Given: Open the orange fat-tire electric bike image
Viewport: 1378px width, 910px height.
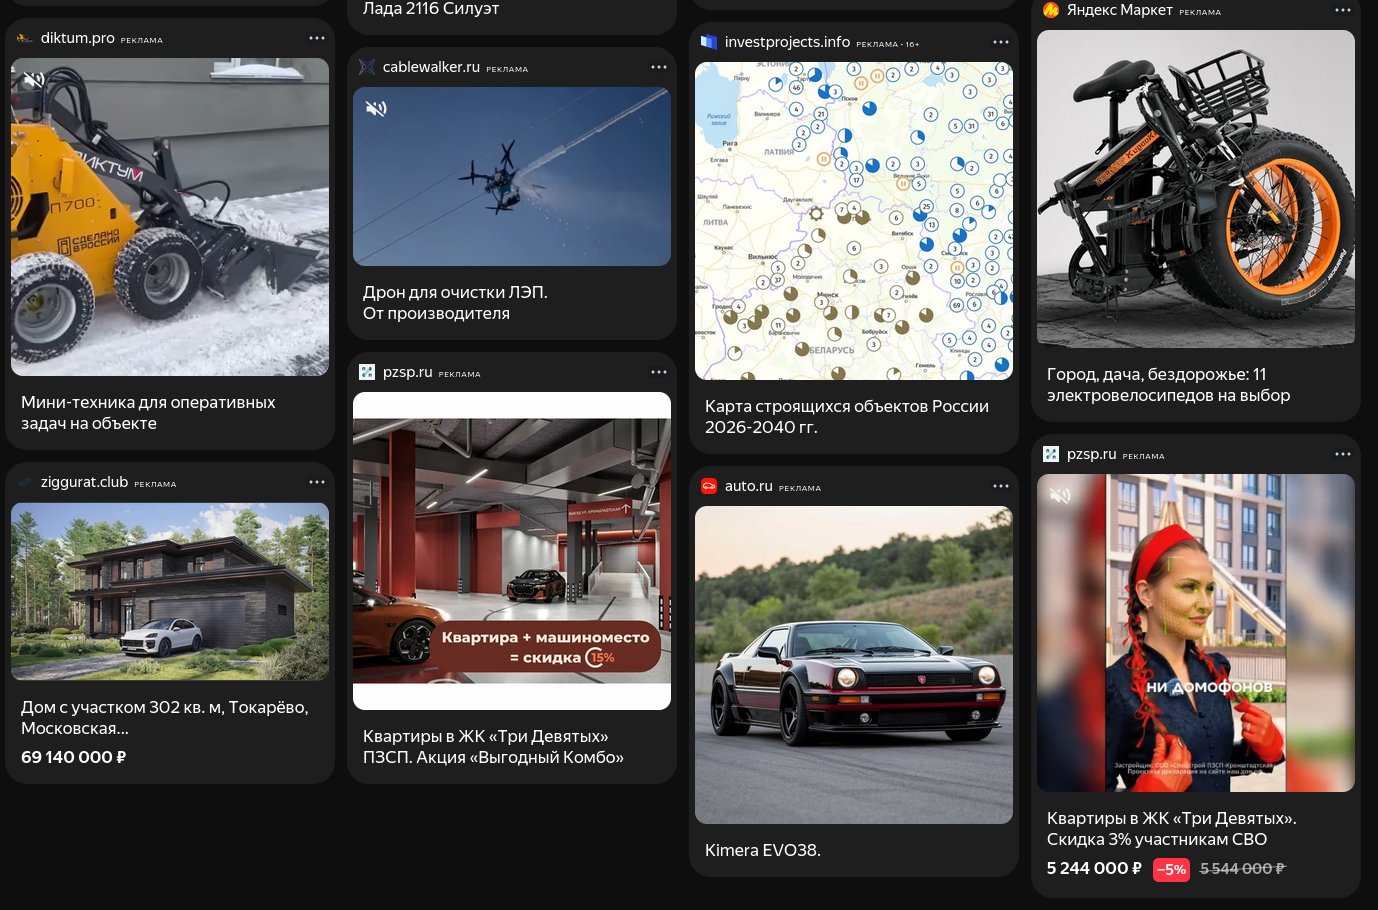Looking at the screenshot, I should pyautogui.click(x=1196, y=189).
